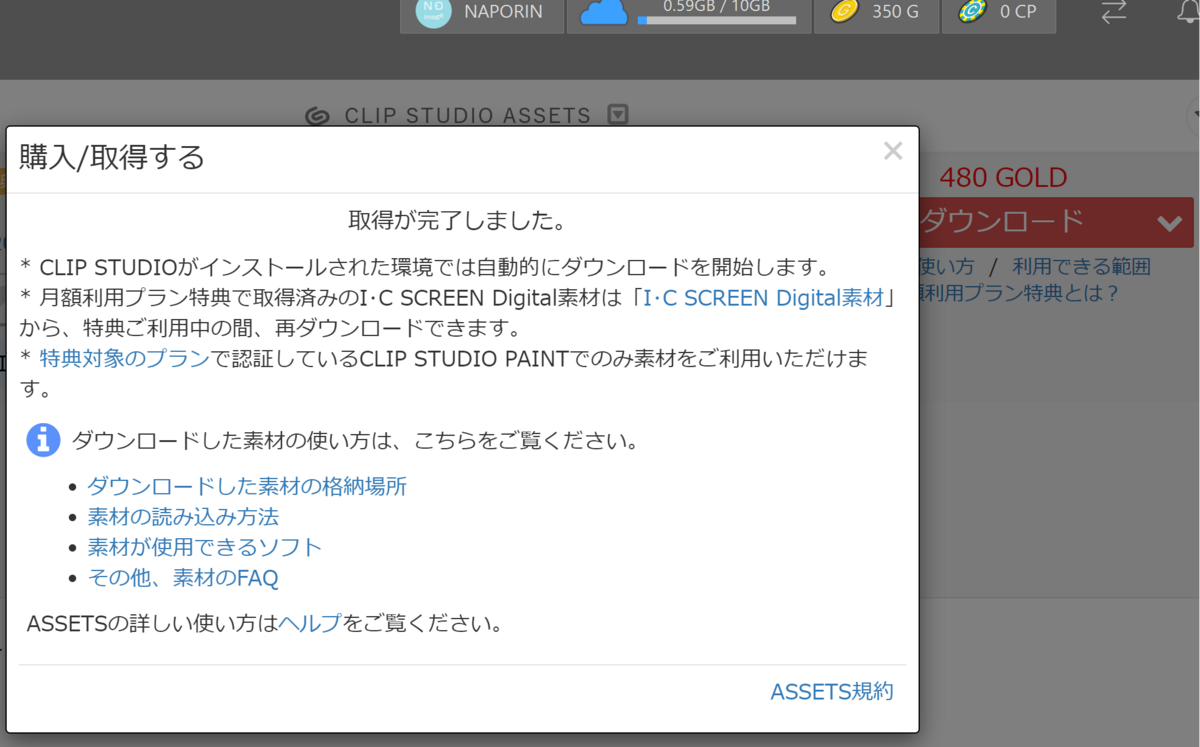Open ダウンロードした素材の格納場所 link

pyautogui.click(x=247, y=487)
